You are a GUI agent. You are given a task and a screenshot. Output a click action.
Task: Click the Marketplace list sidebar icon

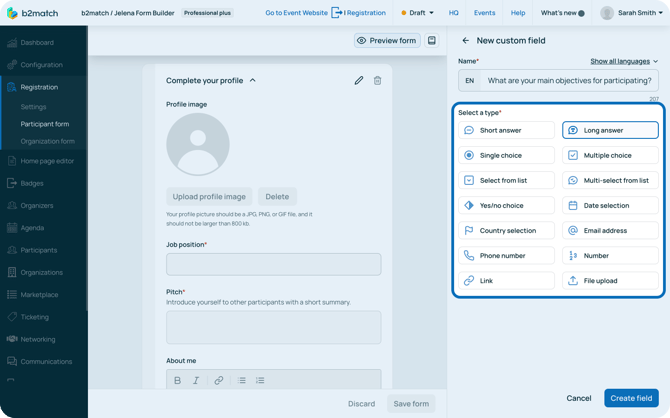click(x=12, y=294)
